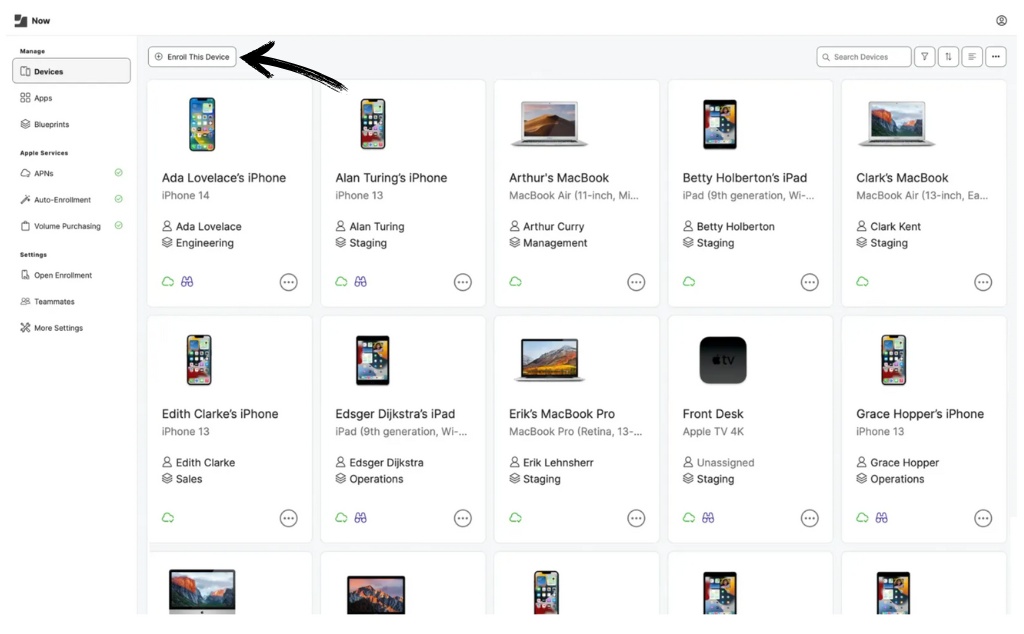Open Teammates settings page
Image resolution: width=1024 pixels, height=634 pixels.
pos(54,301)
